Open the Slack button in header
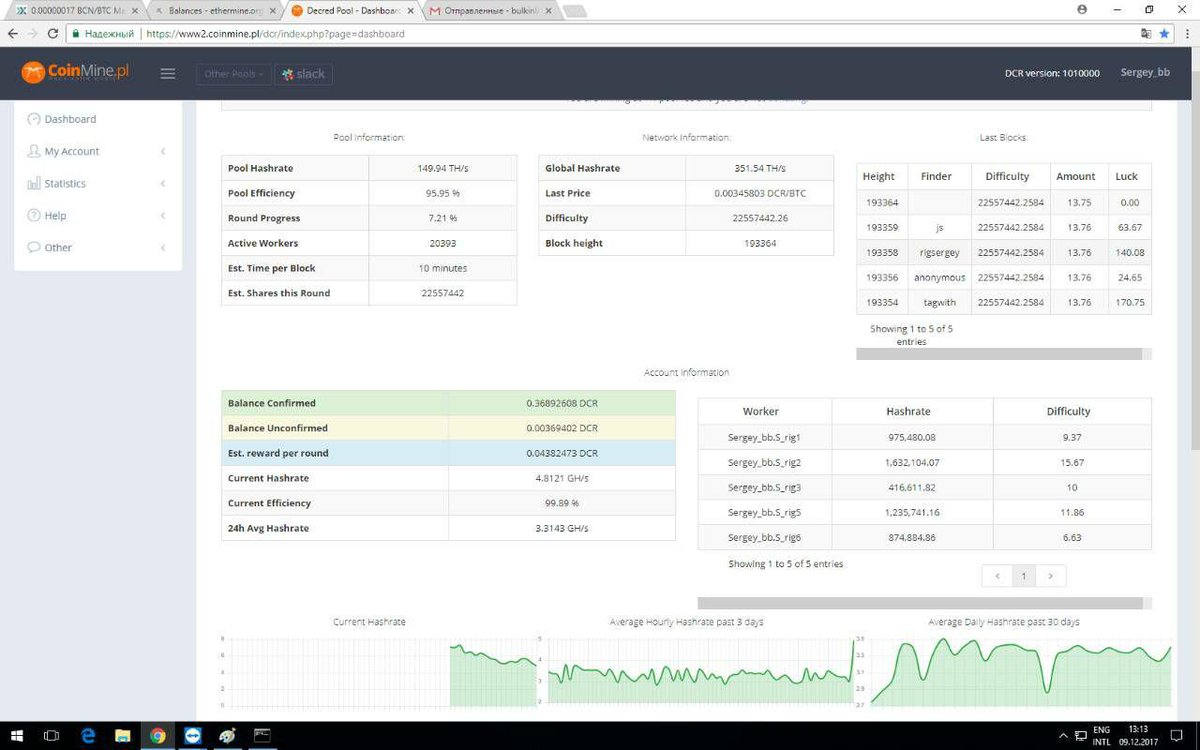The image size is (1200, 750). click(x=304, y=74)
